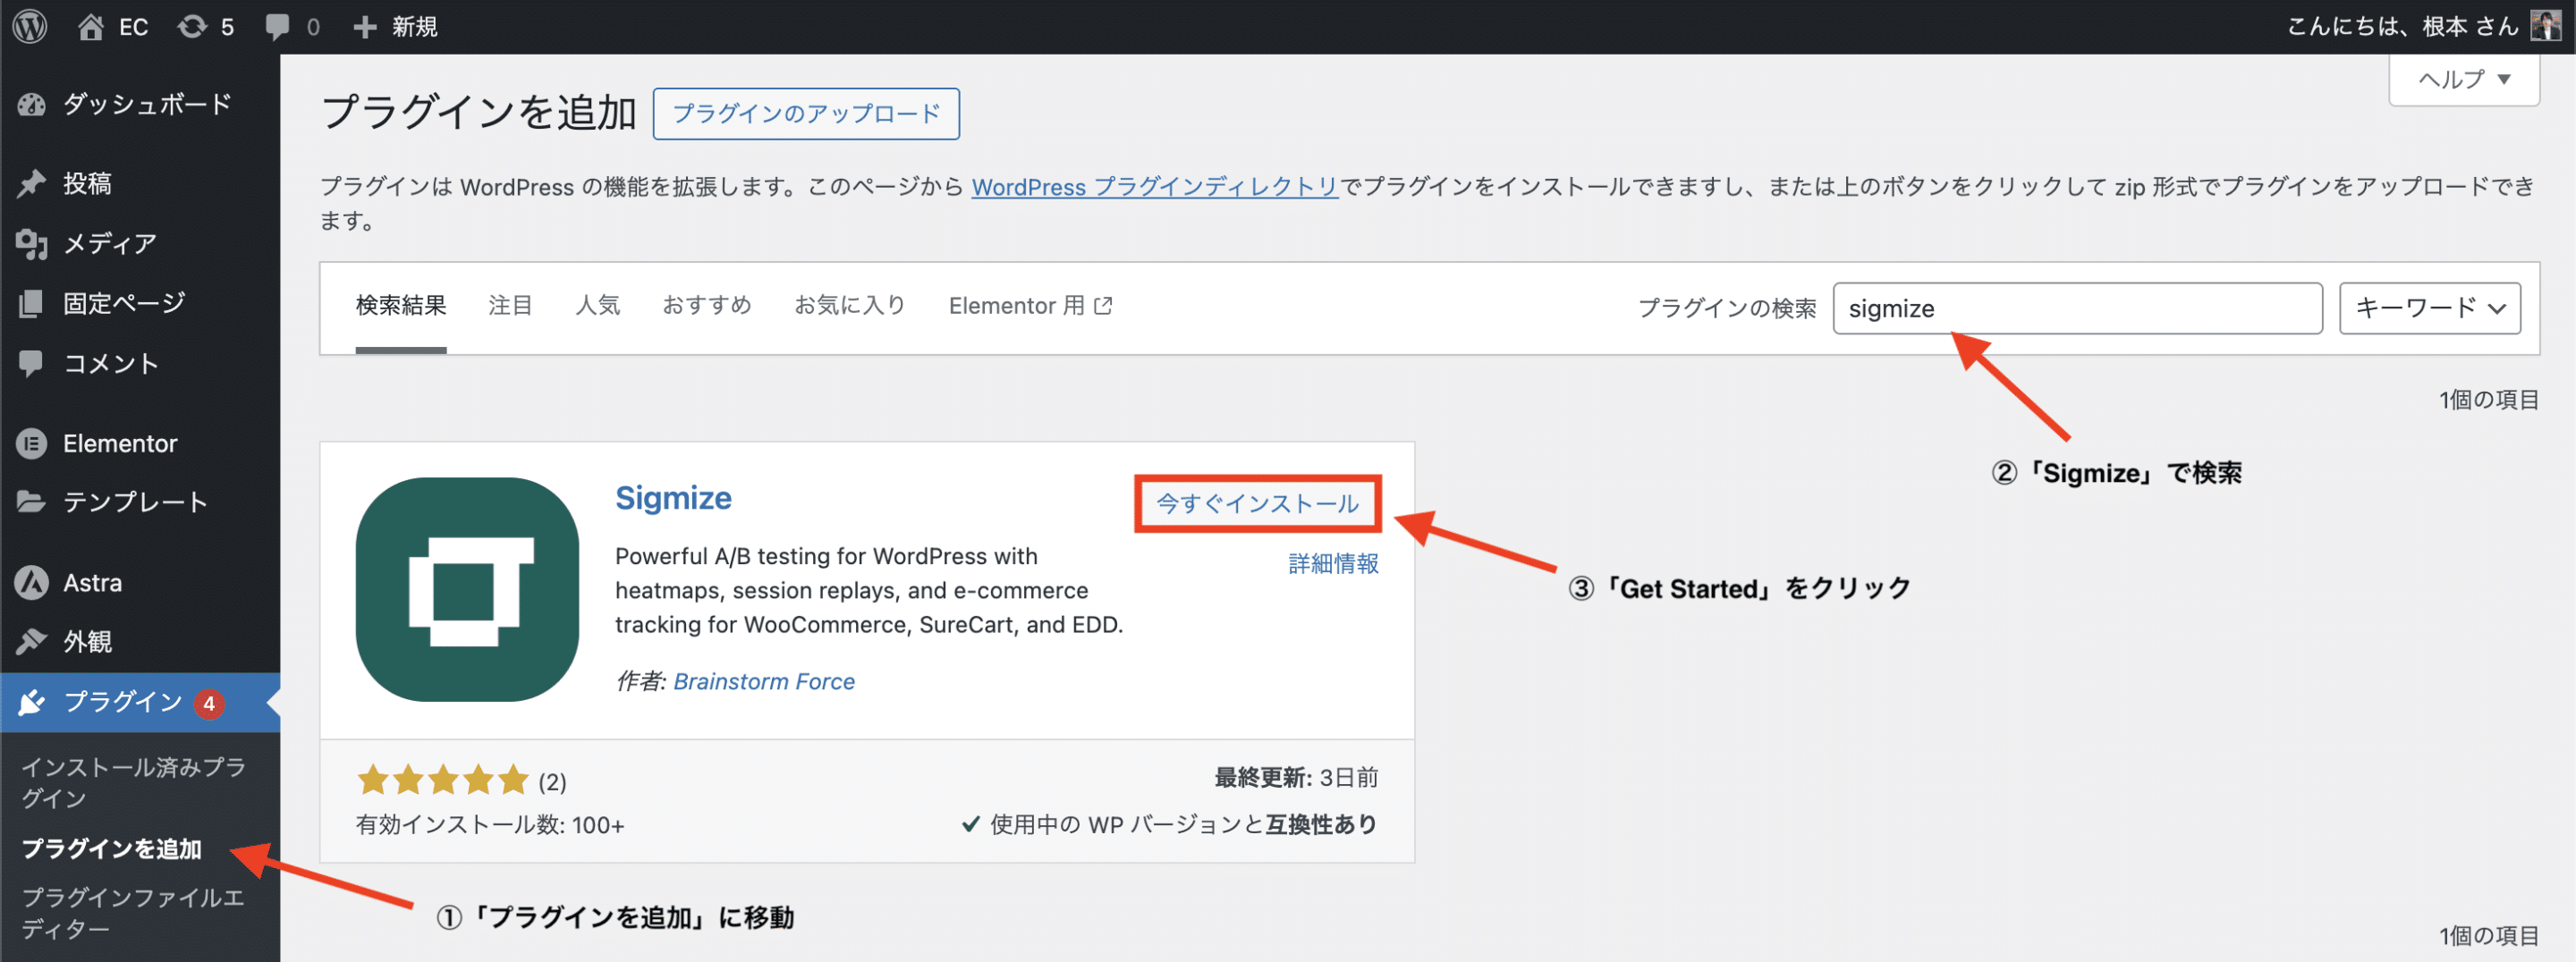
Task: Open the comments bubble icon in admin bar
Action: click(x=277, y=26)
